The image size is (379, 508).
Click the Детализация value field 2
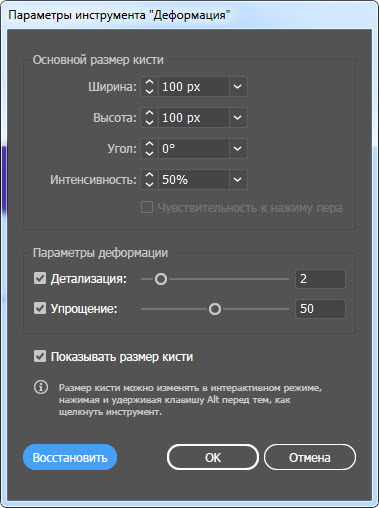point(320,279)
